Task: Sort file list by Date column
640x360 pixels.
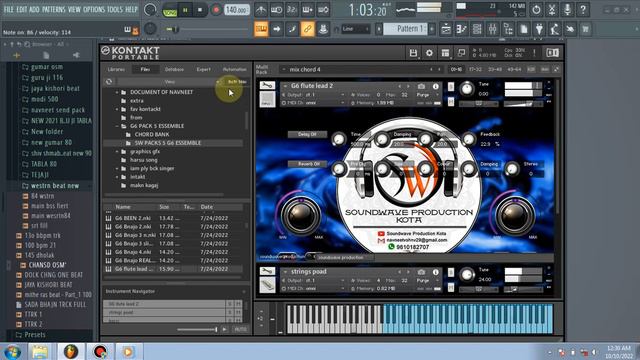Action: [207, 207]
